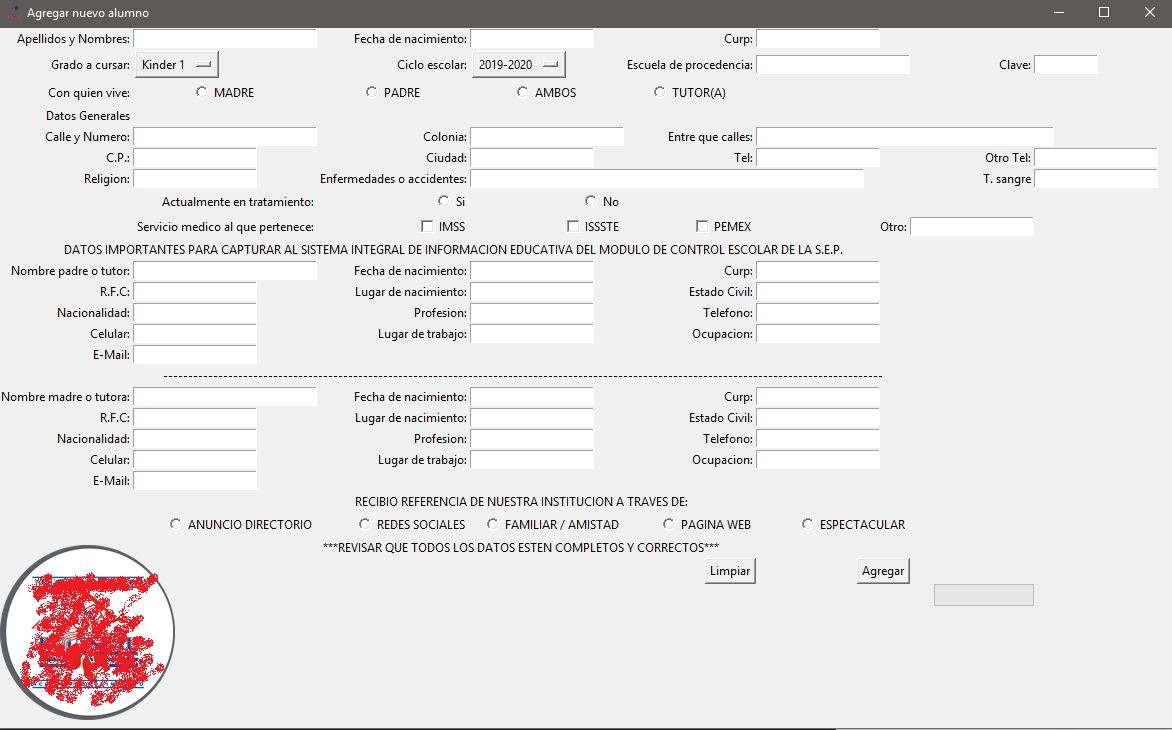Open the Grado a cursar dropdown
1172x730 pixels.
point(177,65)
